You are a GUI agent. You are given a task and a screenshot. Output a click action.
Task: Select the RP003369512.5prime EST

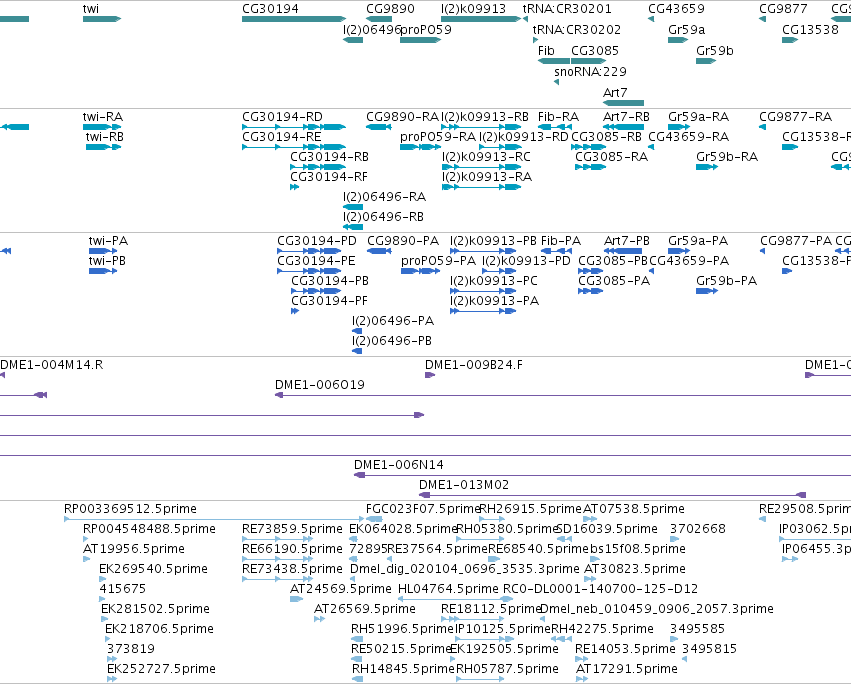pyautogui.click(x=214, y=519)
